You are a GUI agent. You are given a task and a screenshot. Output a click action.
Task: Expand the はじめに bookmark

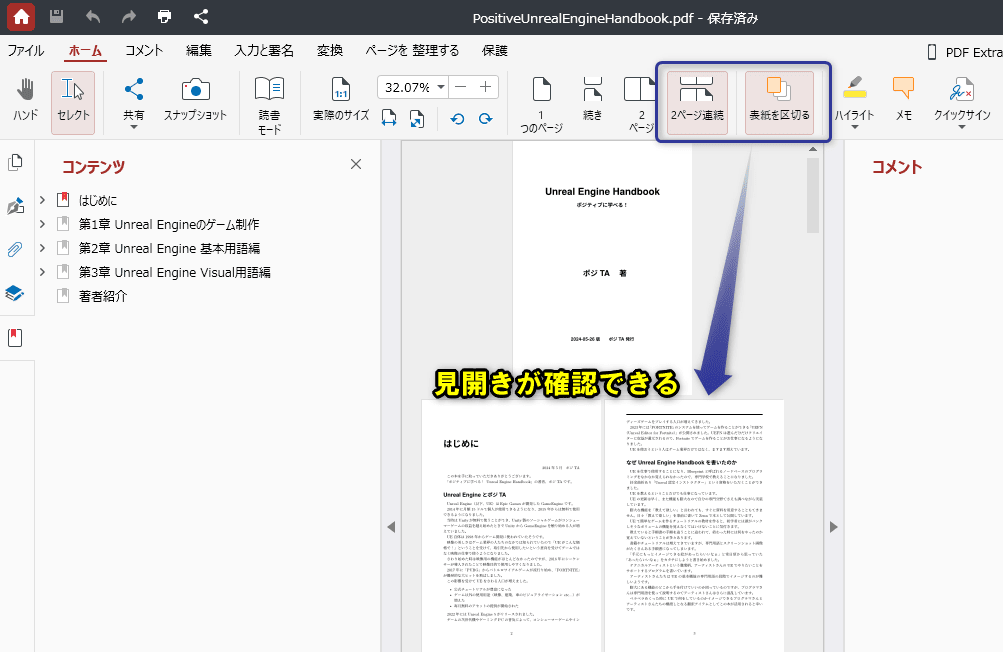click(42, 200)
